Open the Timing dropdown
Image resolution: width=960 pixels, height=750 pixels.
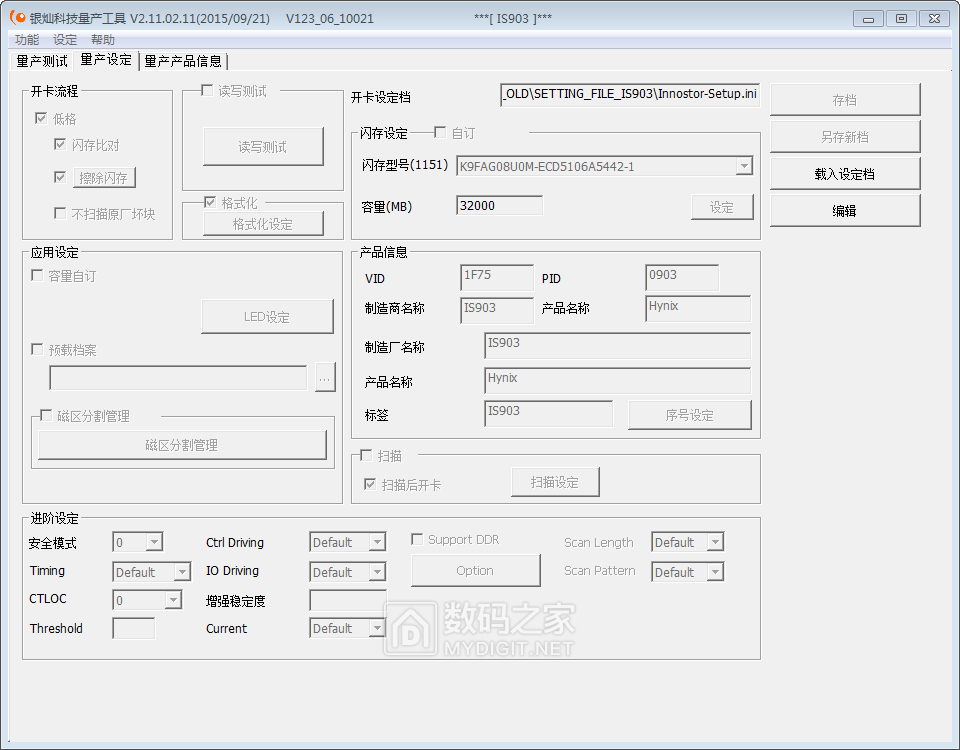(x=181, y=573)
